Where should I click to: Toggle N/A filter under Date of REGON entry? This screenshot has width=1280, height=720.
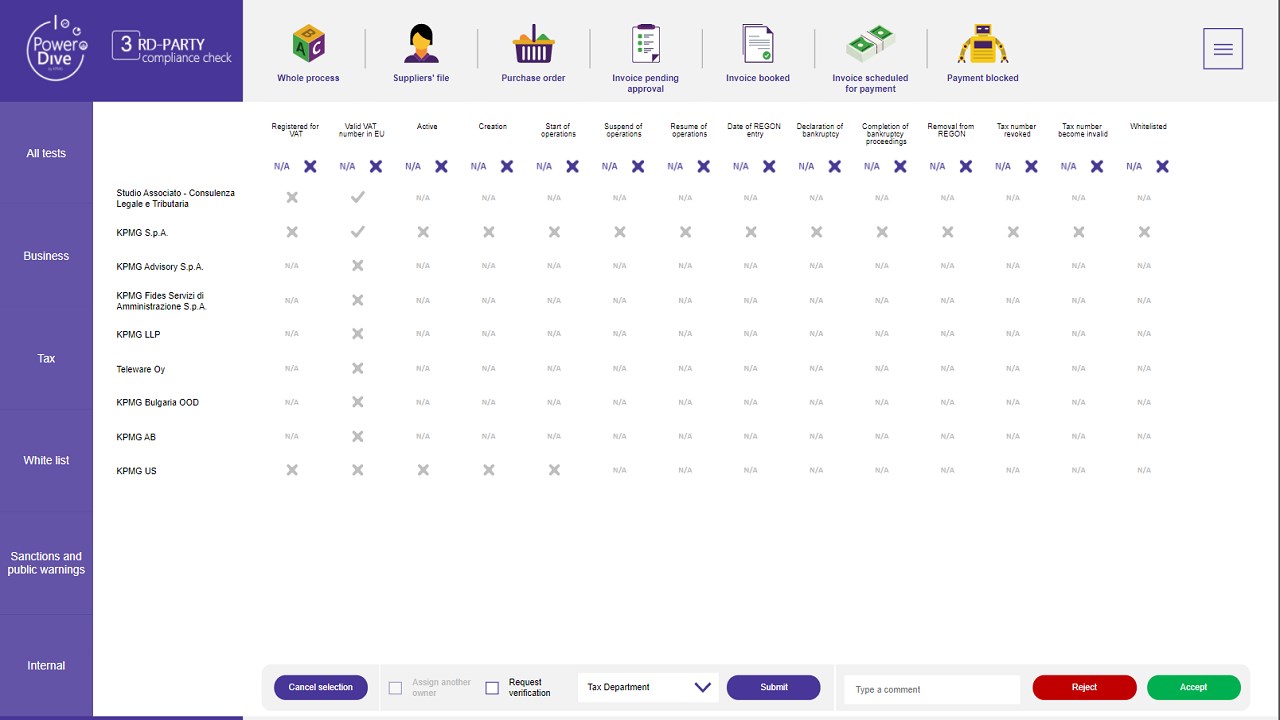coord(740,167)
